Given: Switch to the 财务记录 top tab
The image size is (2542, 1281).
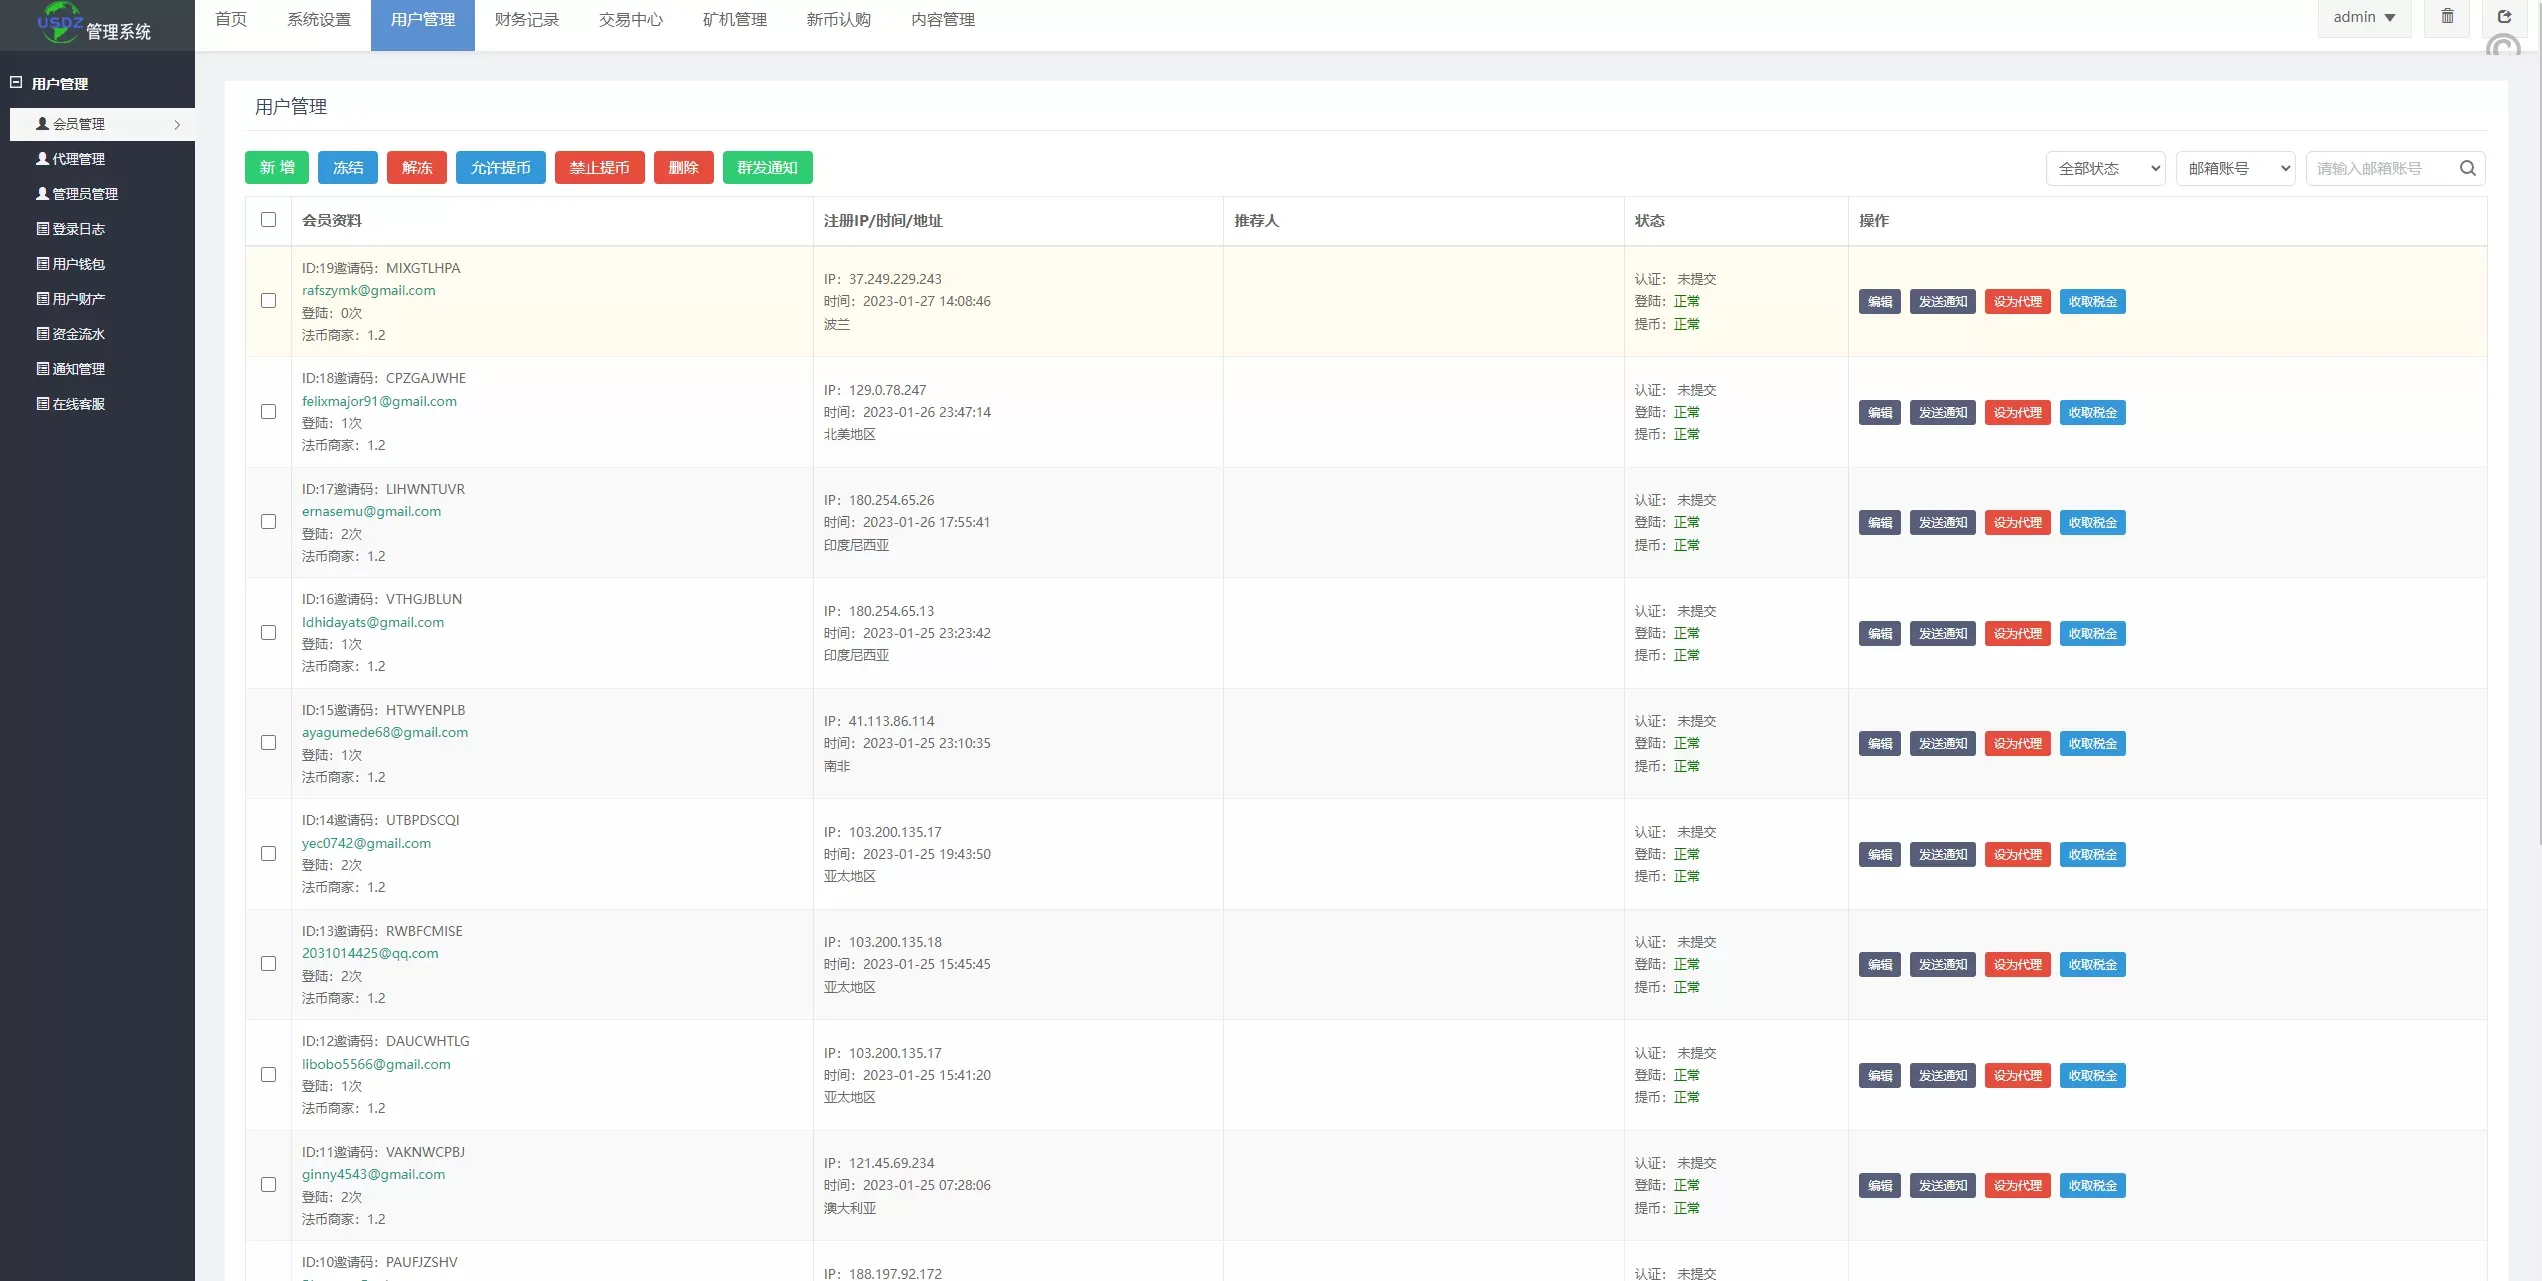Looking at the screenshot, I should coord(527,20).
